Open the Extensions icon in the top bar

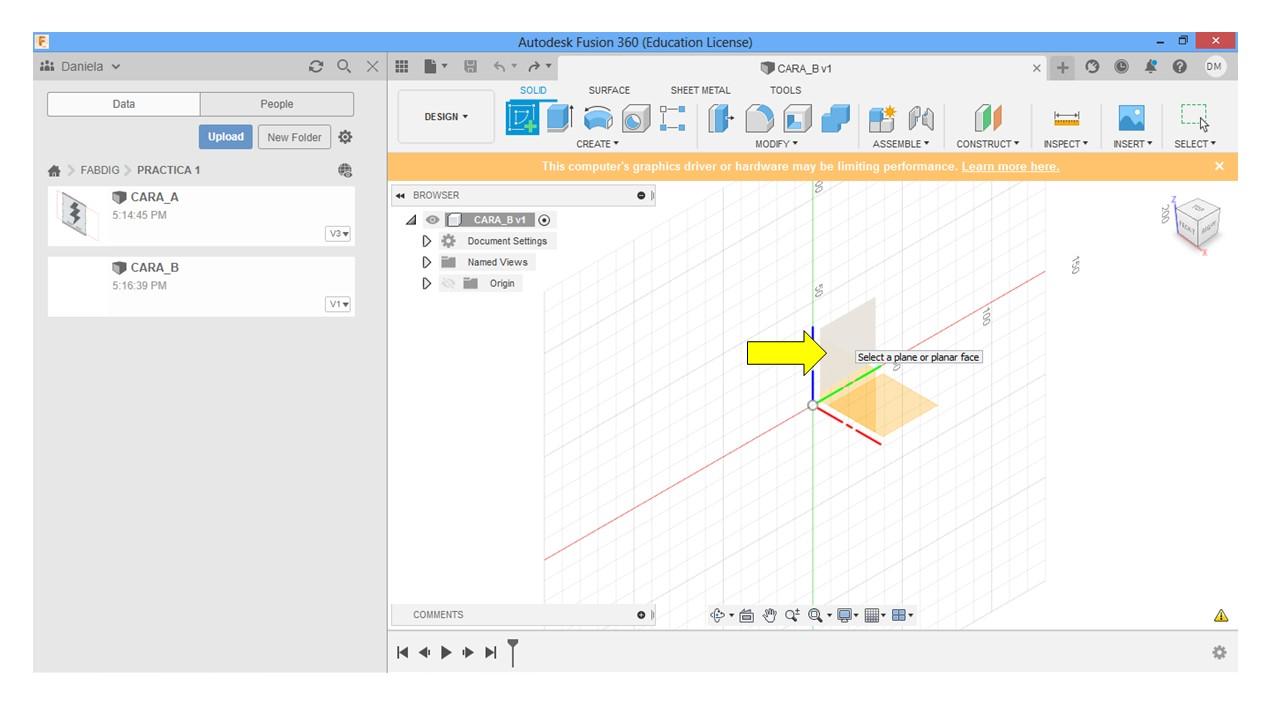1092,67
